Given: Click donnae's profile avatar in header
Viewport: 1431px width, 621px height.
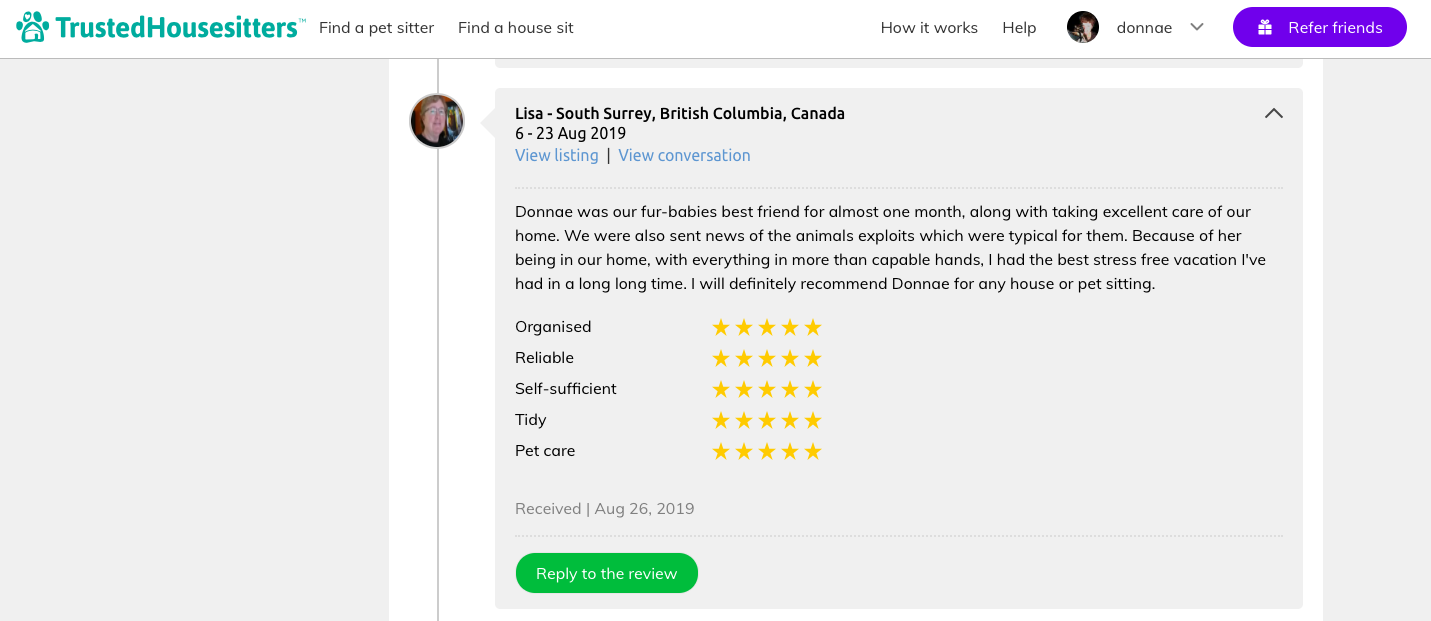Looking at the screenshot, I should coord(1083,28).
